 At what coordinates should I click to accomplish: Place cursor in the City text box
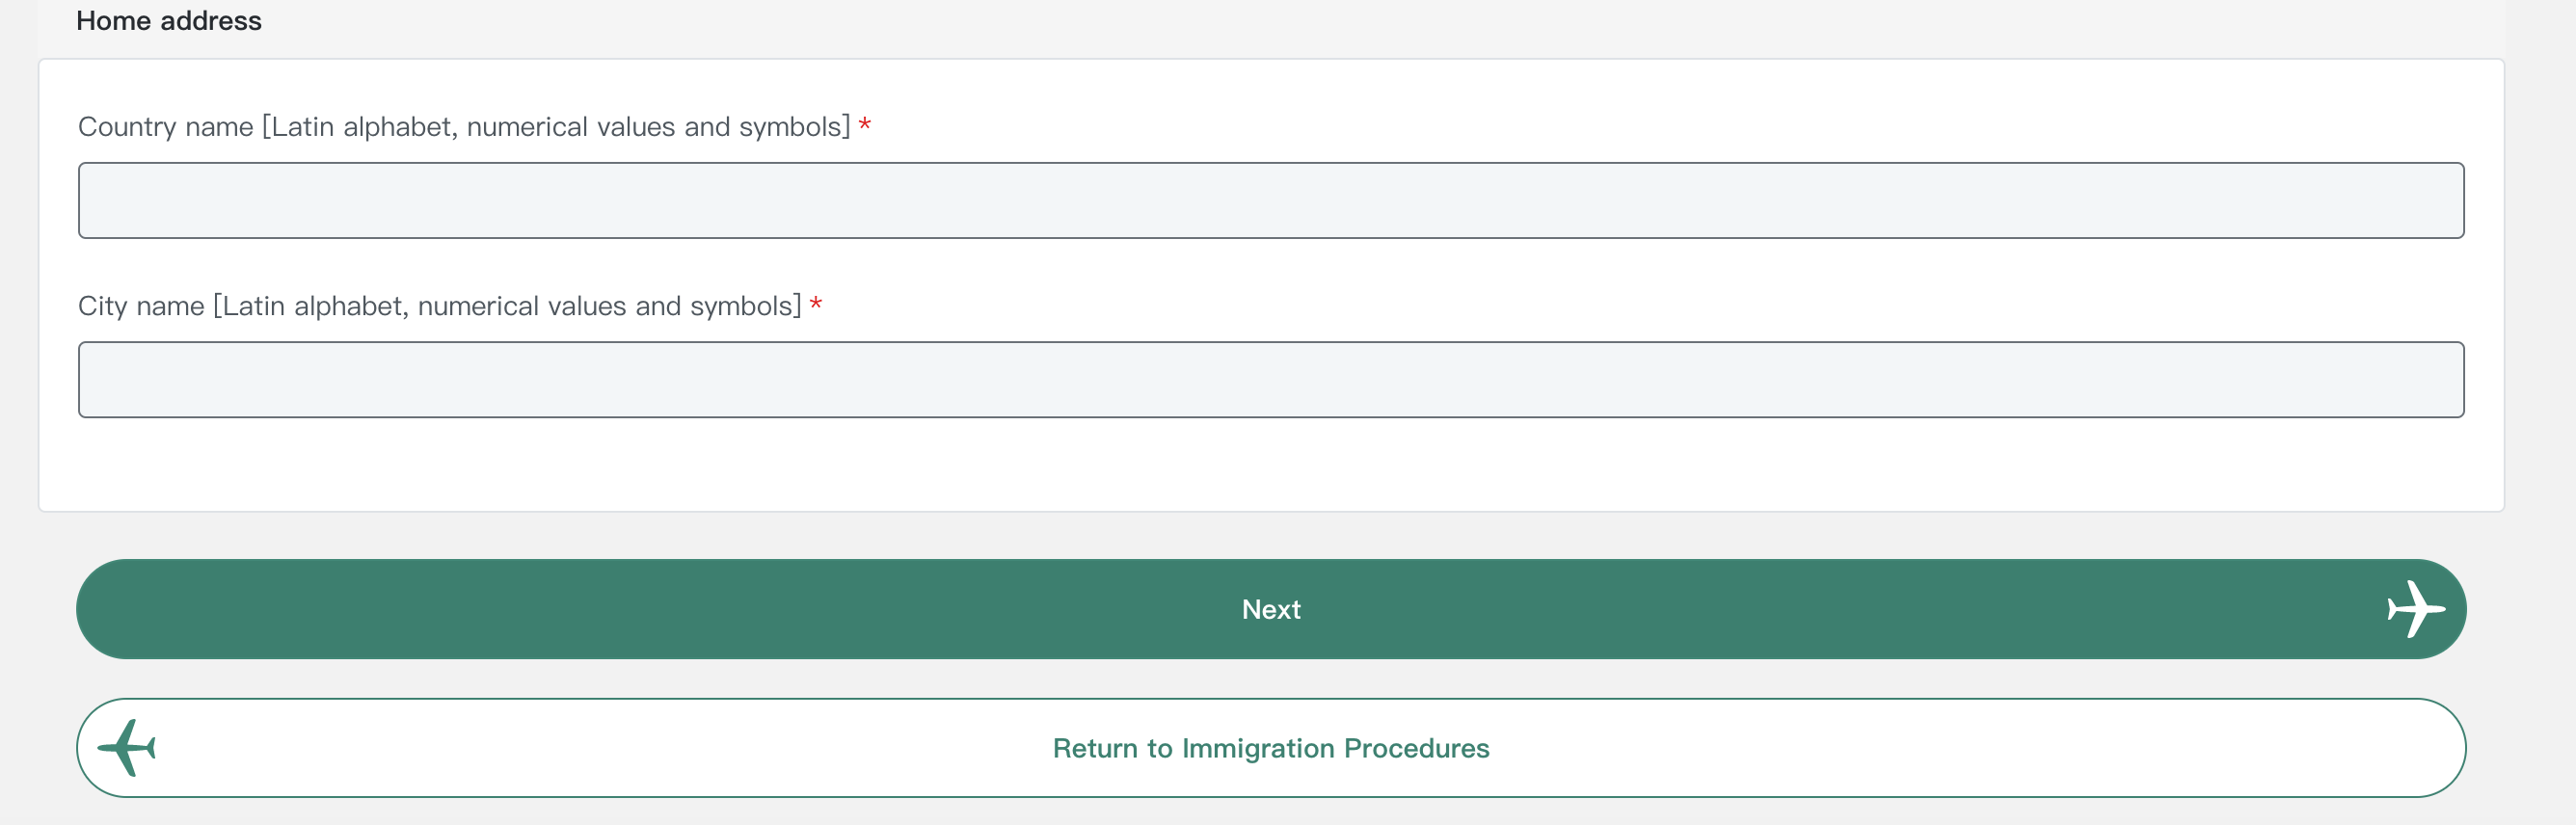[1271, 380]
